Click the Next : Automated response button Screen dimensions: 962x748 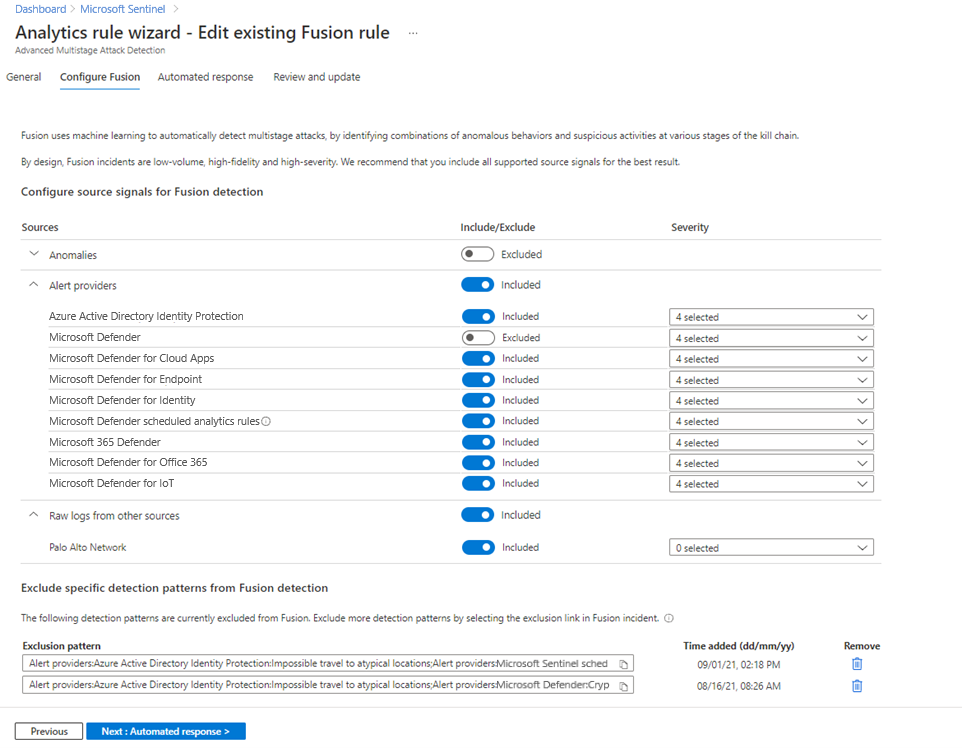pos(166,731)
